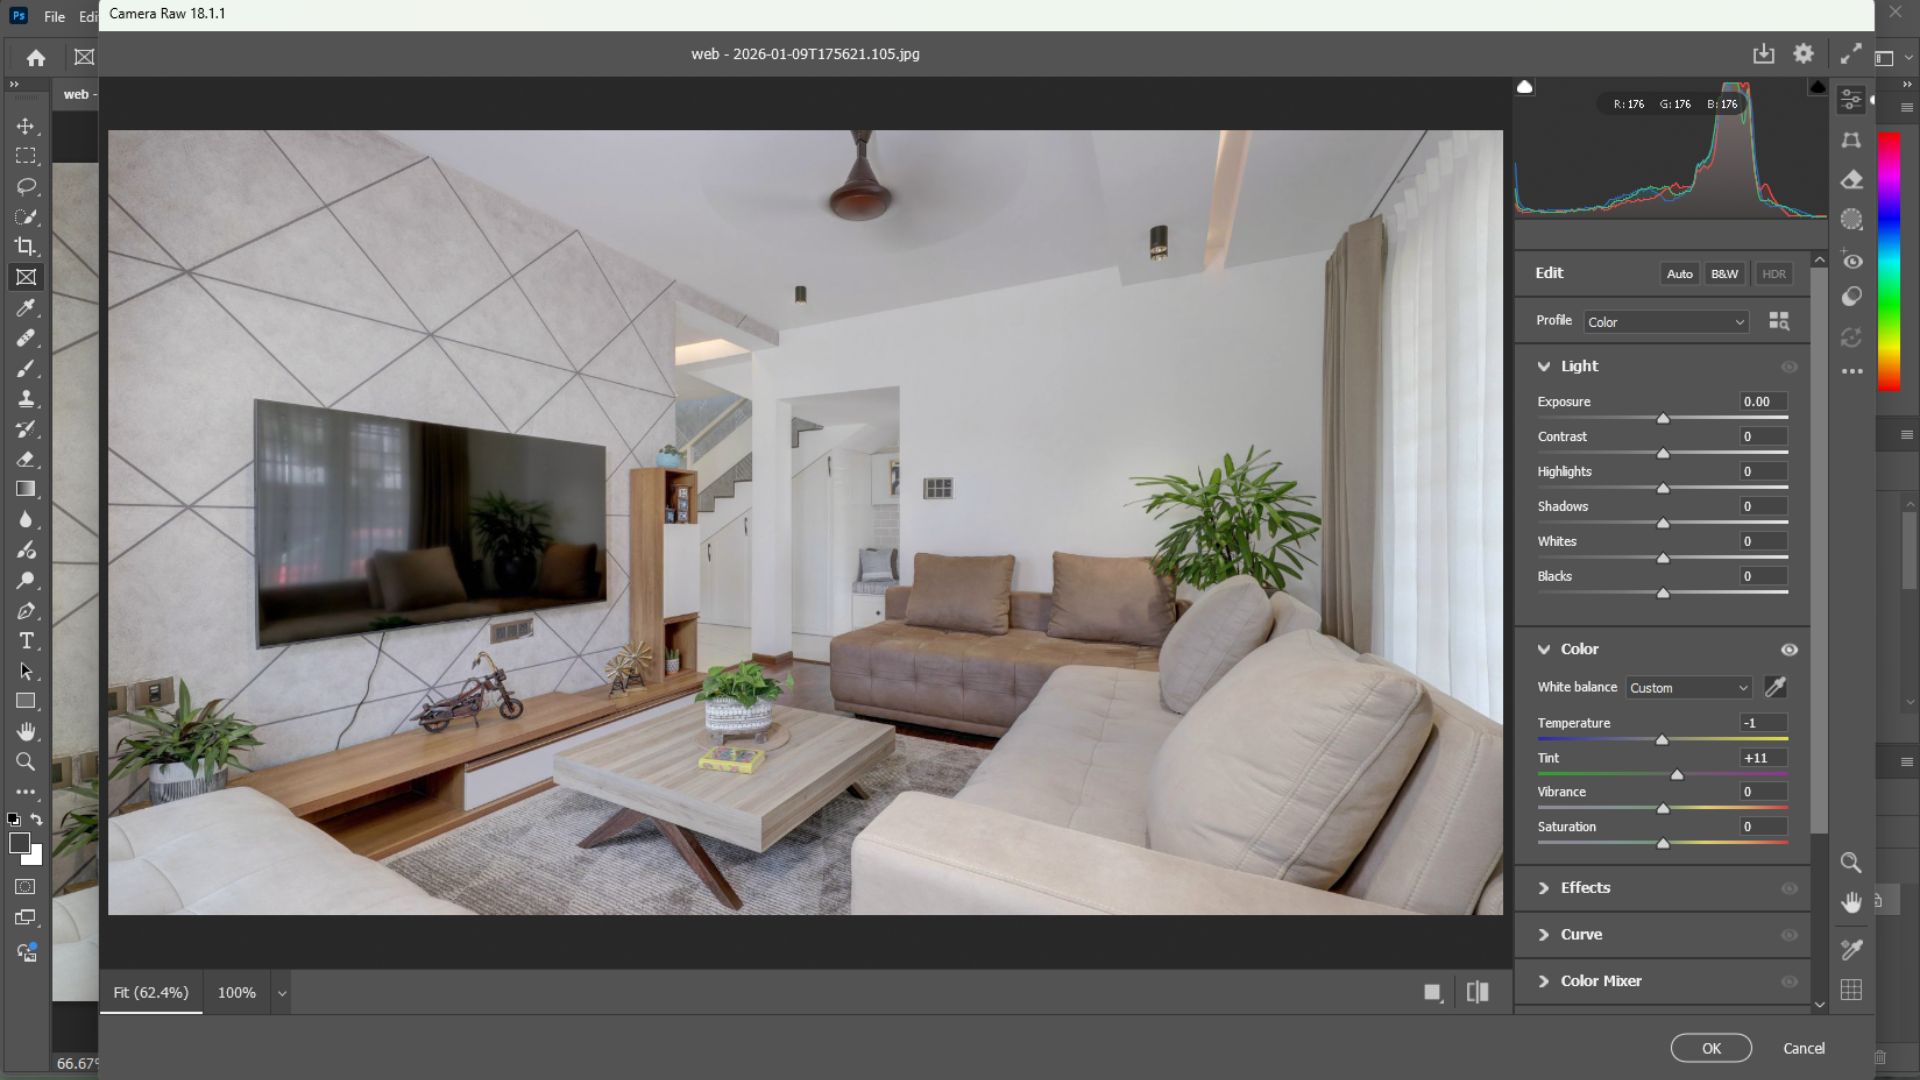Open the White balance Custom dropdown

pyautogui.click(x=1688, y=688)
